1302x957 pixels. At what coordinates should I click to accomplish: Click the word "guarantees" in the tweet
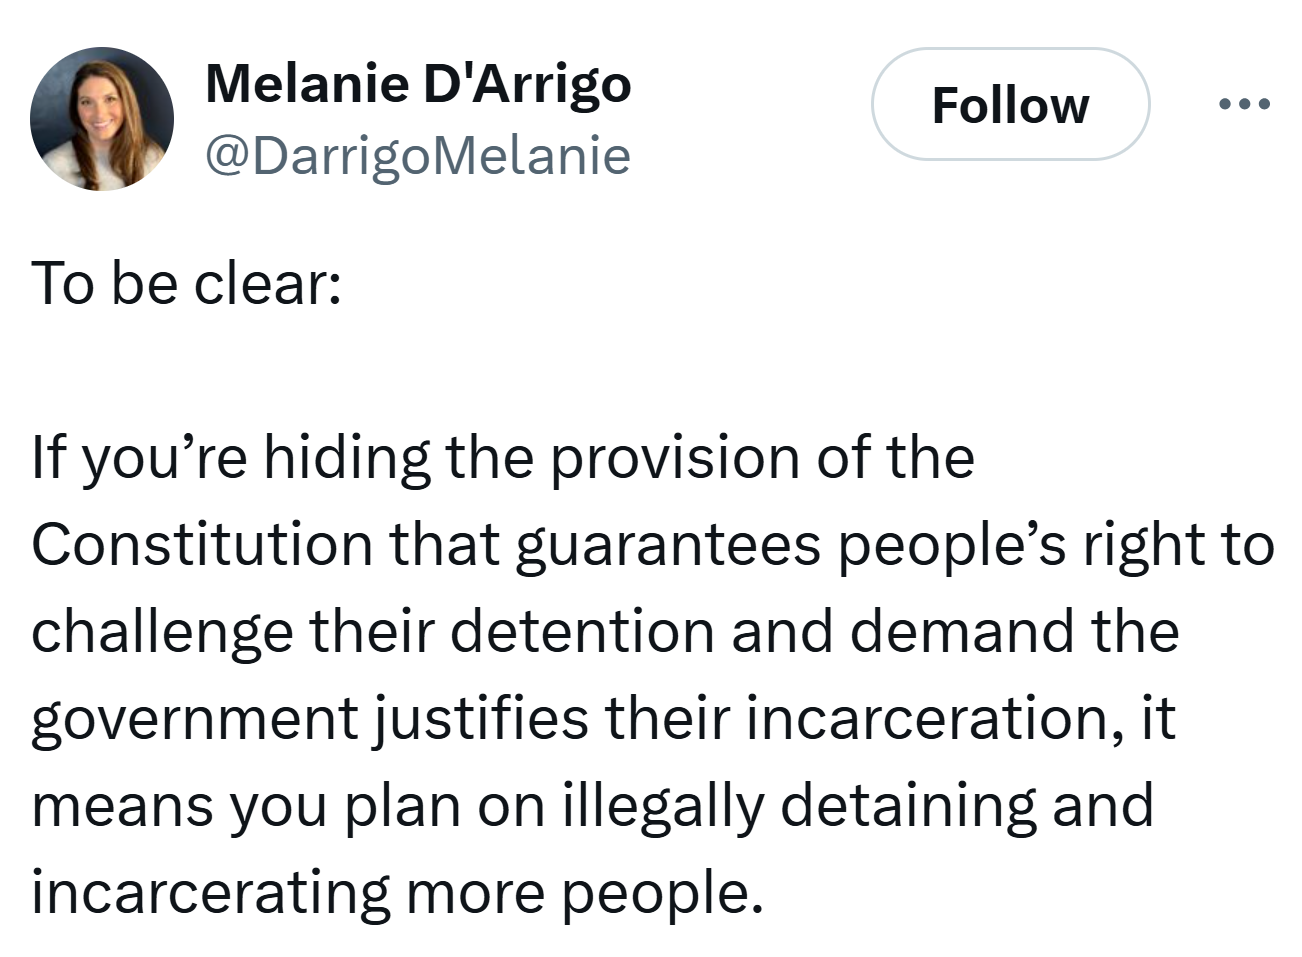tap(668, 547)
